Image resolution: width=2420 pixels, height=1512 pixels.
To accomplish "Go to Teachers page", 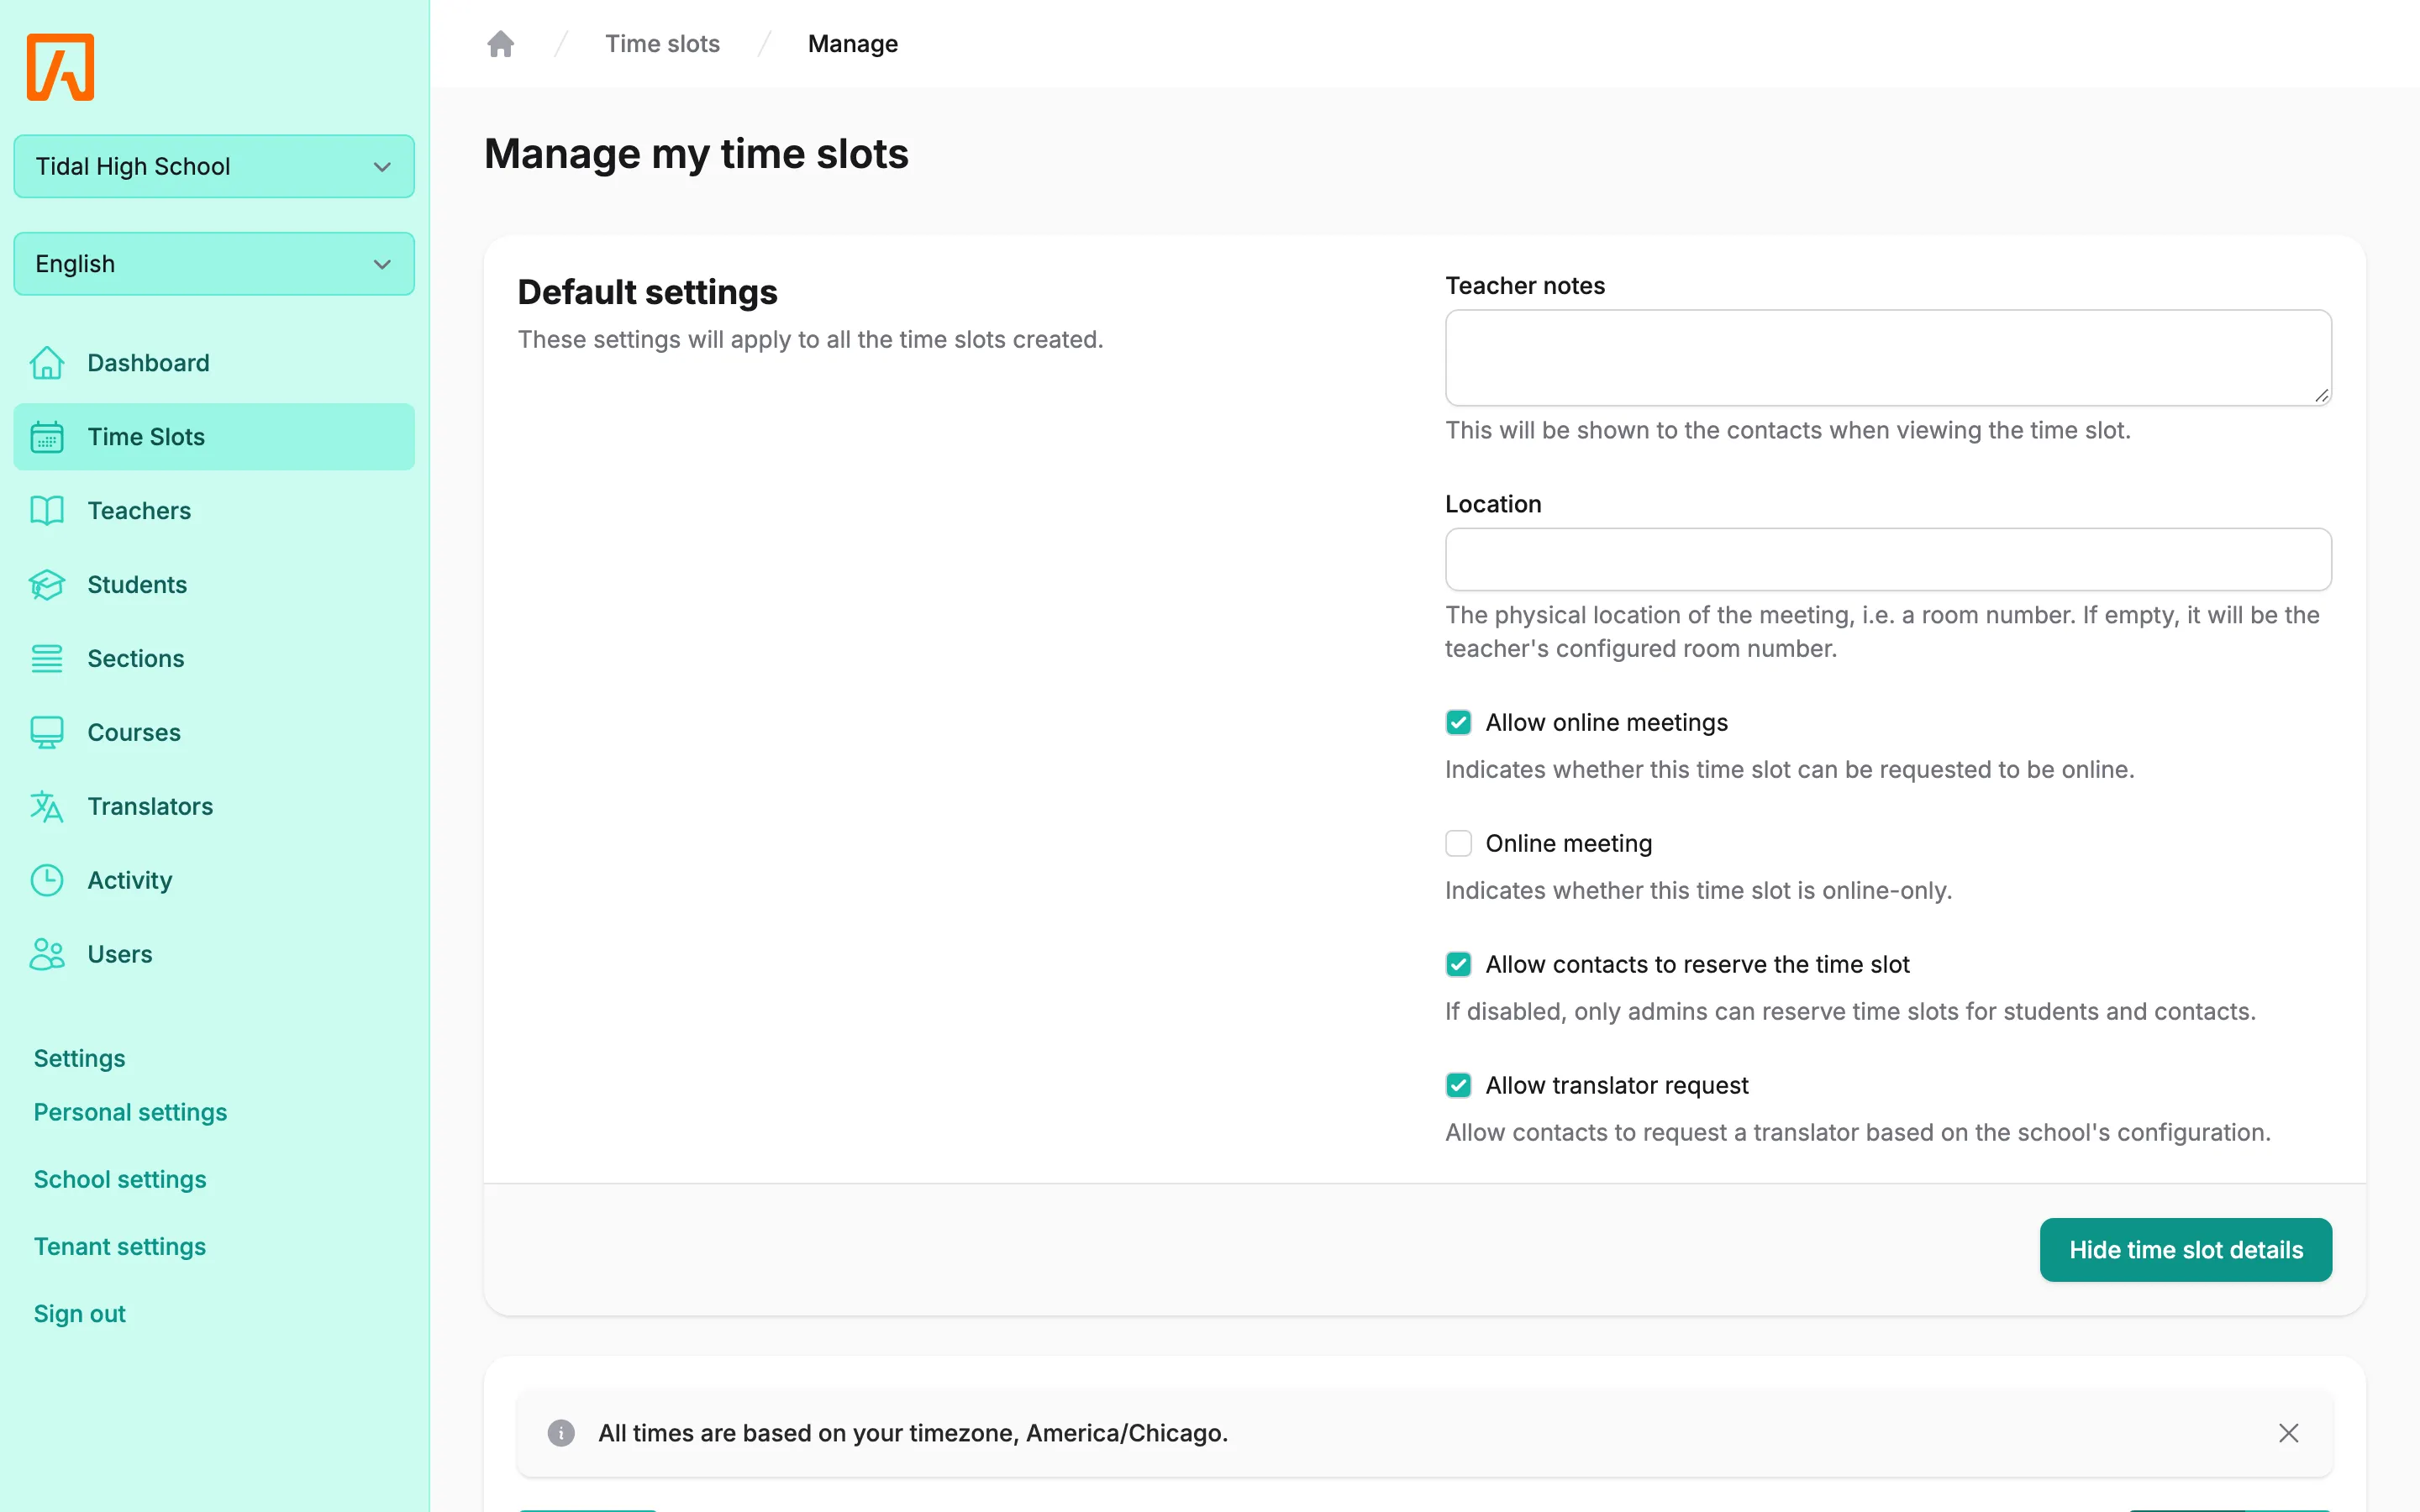I will coord(214,511).
